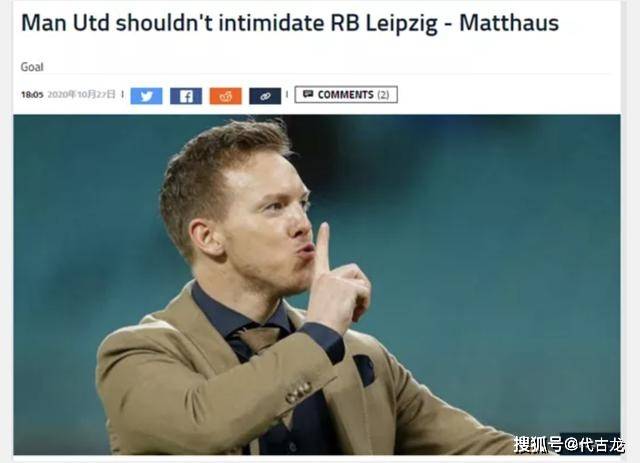Click the 2020年10月27日 publish date
The height and width of the screenshot is (463, 640).
82,95
